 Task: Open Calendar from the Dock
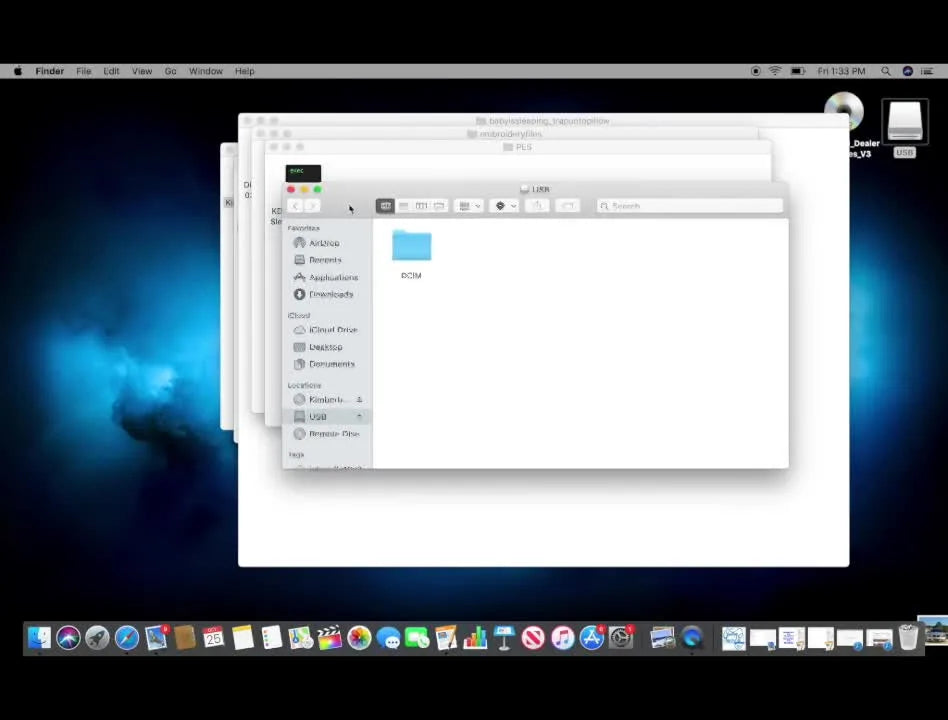[213, 638]
